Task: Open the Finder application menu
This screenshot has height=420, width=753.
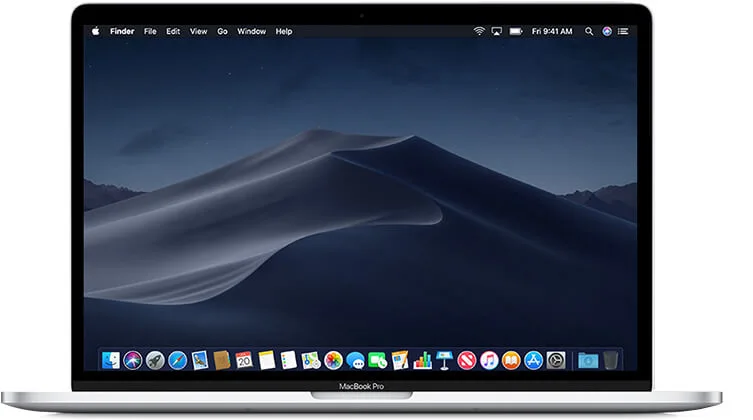Action: 122,31
